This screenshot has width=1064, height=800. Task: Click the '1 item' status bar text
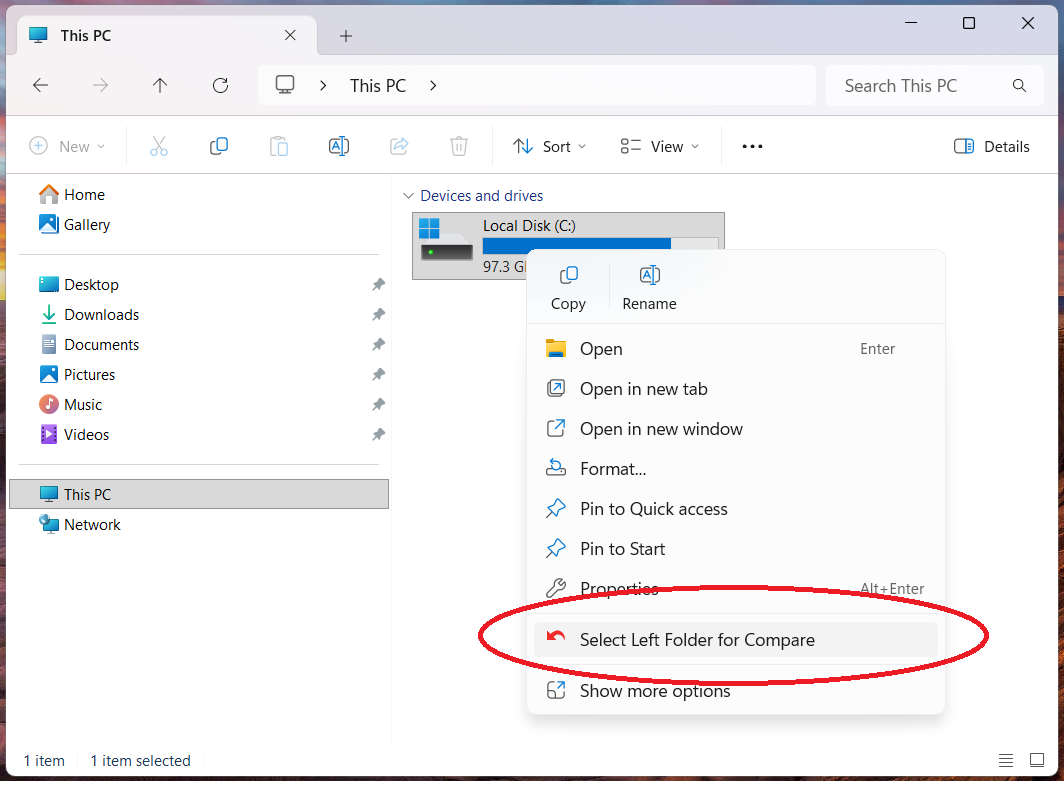tap(44, 761)
